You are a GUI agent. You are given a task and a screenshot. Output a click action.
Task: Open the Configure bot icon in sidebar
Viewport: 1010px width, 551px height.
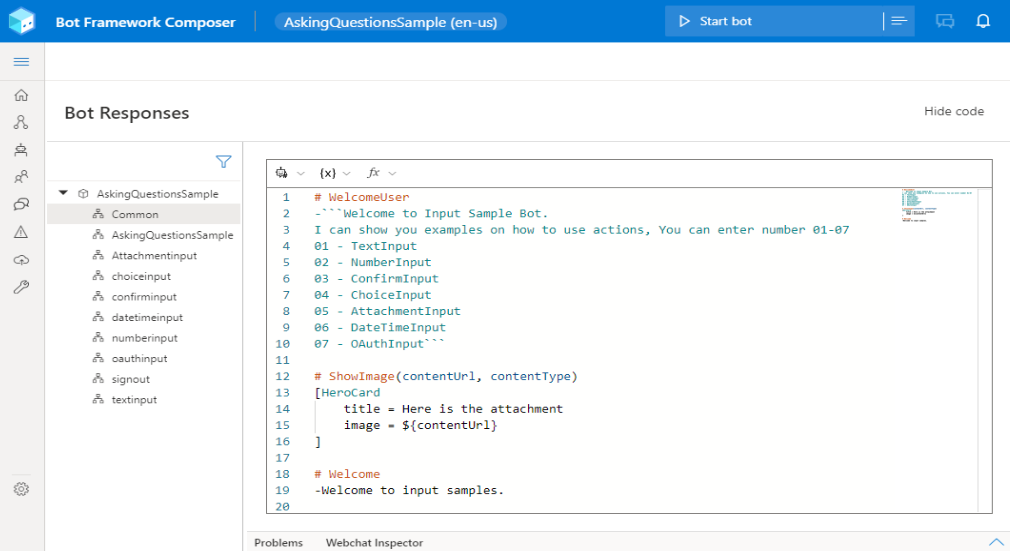(21, 150)
